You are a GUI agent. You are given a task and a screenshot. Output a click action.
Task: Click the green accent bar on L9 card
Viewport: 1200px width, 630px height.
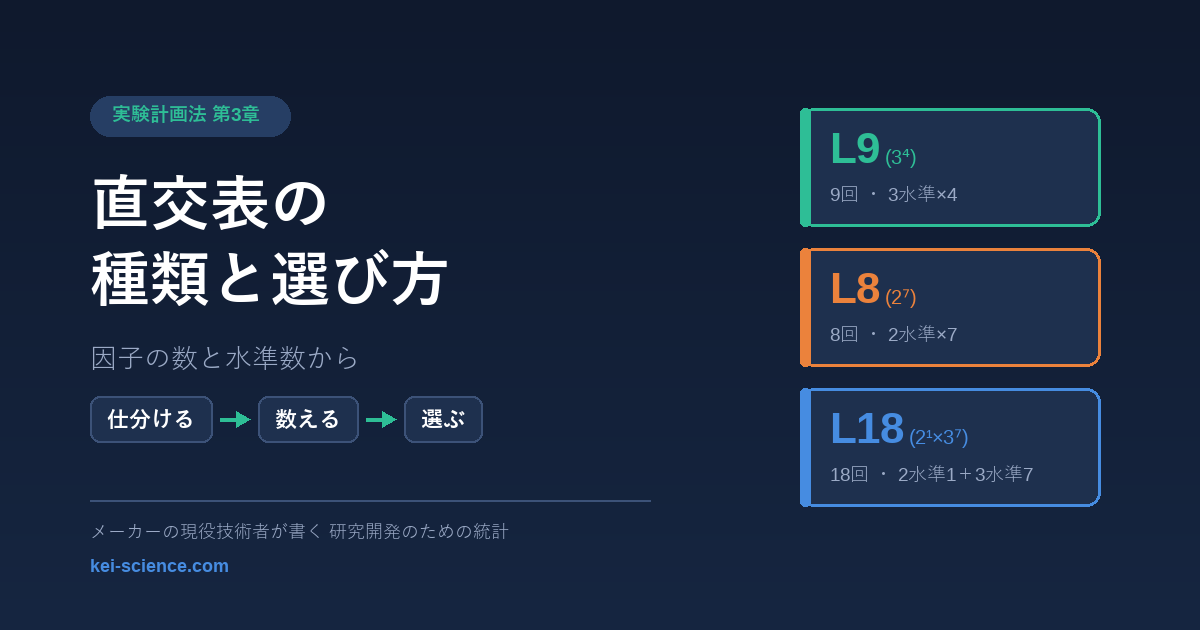(x=805, y=167)
